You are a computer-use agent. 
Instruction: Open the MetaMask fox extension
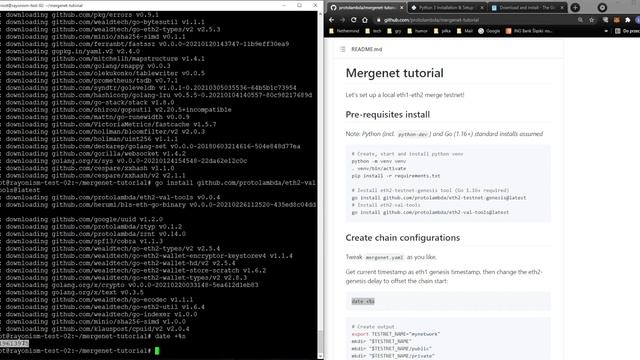tap(616, 20)
